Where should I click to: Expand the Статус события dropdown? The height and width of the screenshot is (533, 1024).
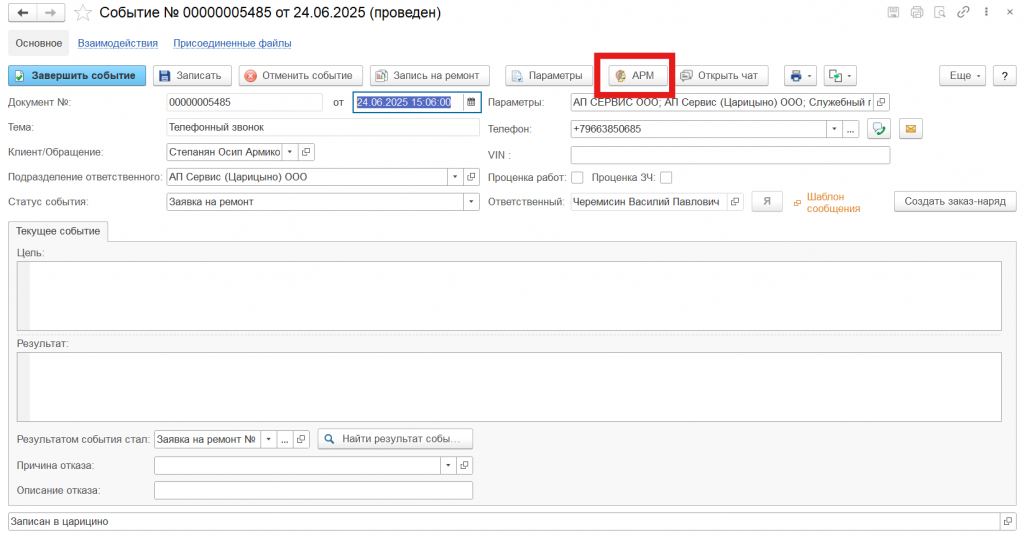(x=471, y=202)
